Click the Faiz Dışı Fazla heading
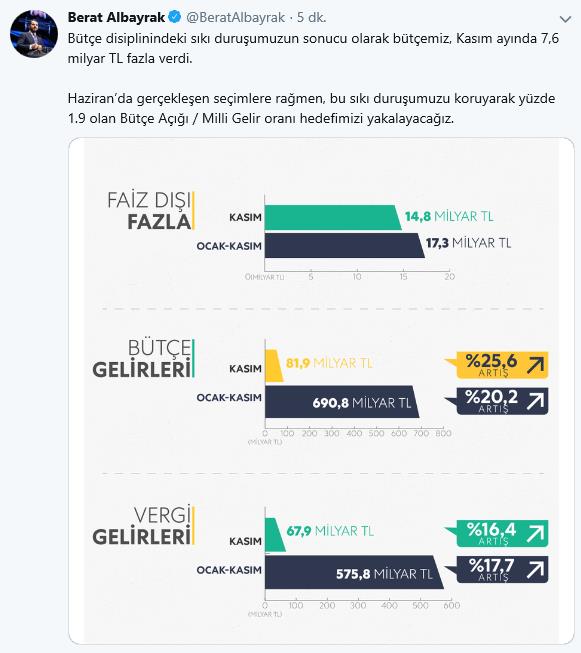The height and width of the screenshot is (653, 581). (x=151, y=211)
